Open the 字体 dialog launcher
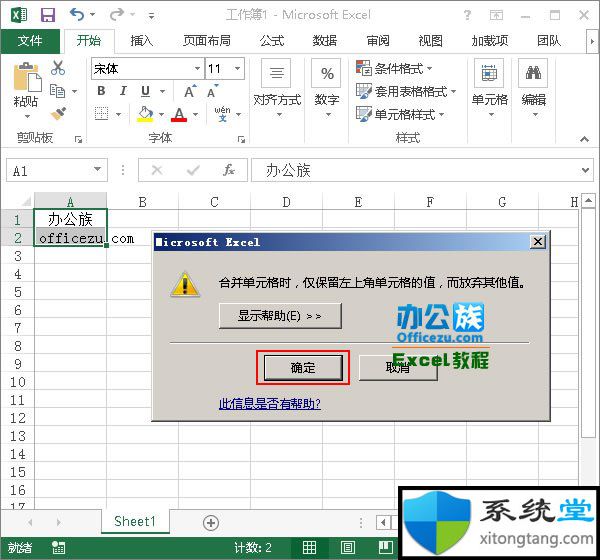This screenshot has width=600, height=560. [x=241, y=139]
